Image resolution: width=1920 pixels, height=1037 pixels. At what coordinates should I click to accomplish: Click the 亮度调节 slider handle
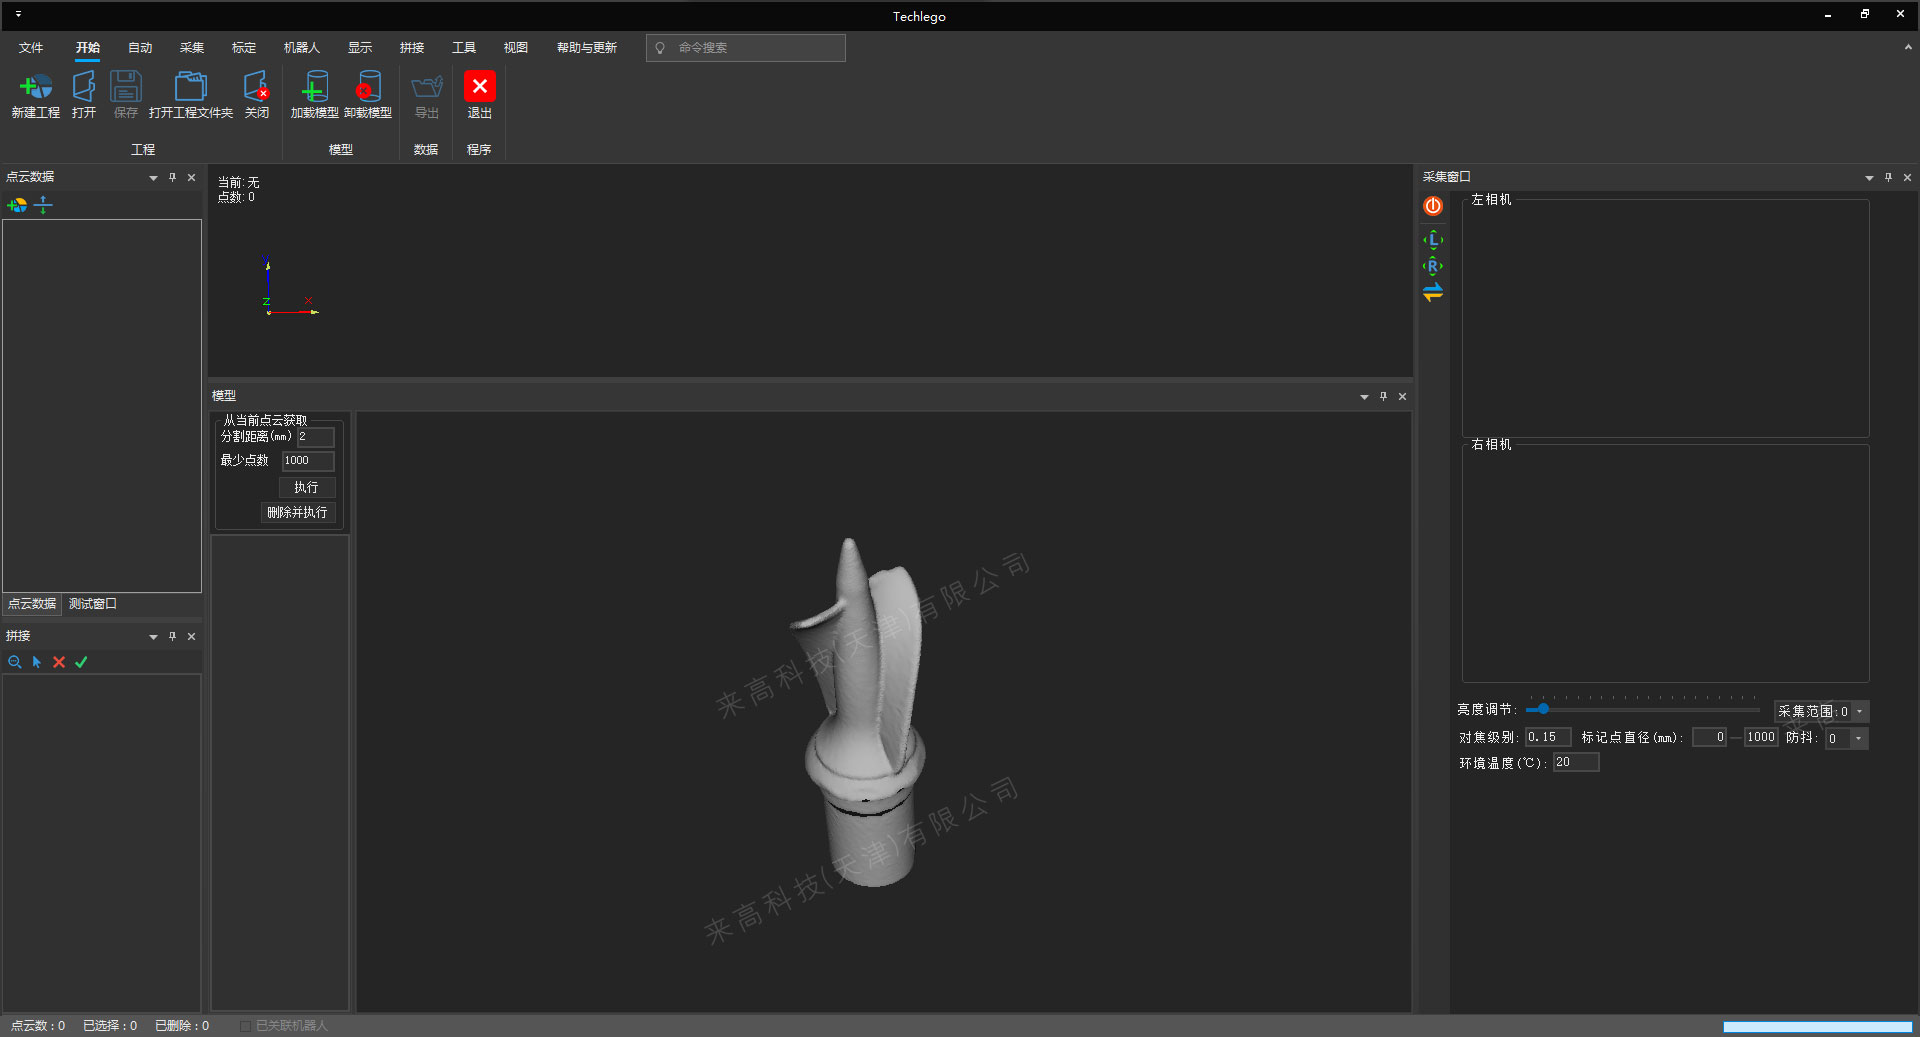click(1543, 709)
